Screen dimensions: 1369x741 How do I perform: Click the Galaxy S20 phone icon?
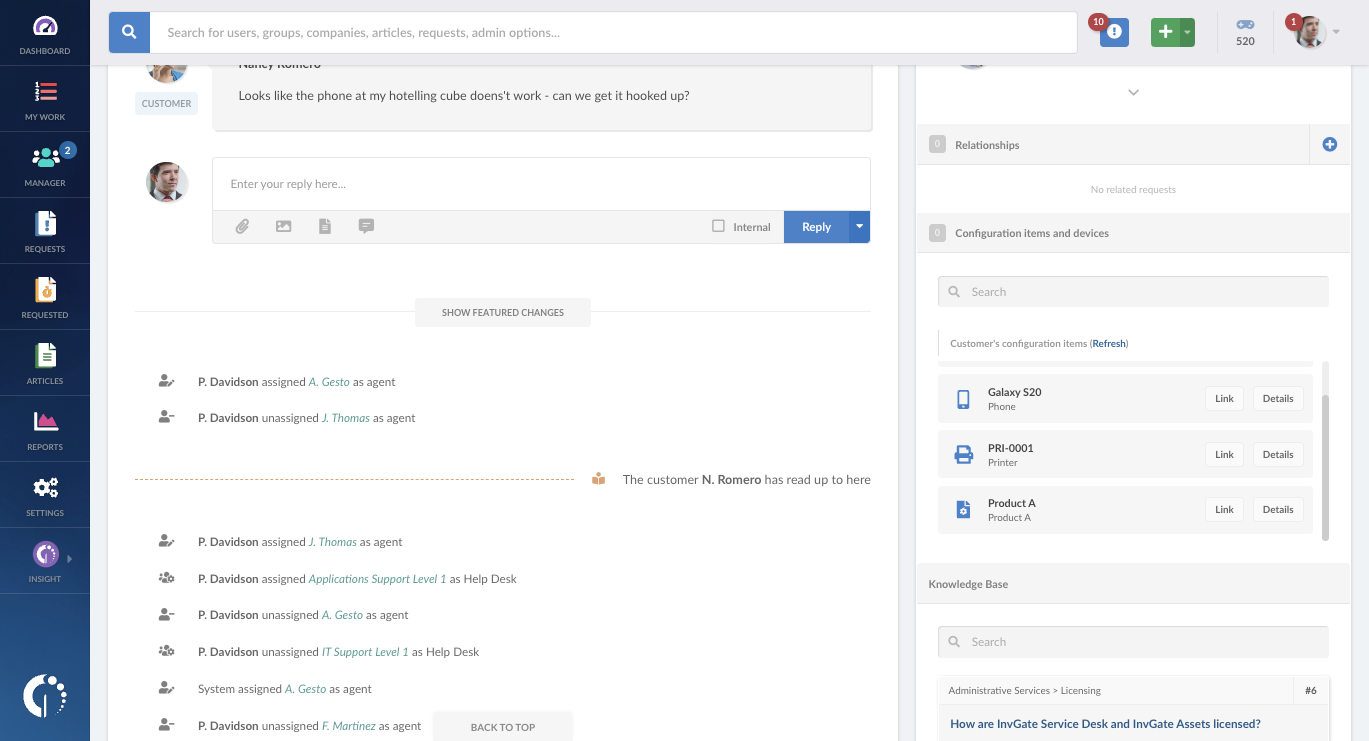pos(963,399)
